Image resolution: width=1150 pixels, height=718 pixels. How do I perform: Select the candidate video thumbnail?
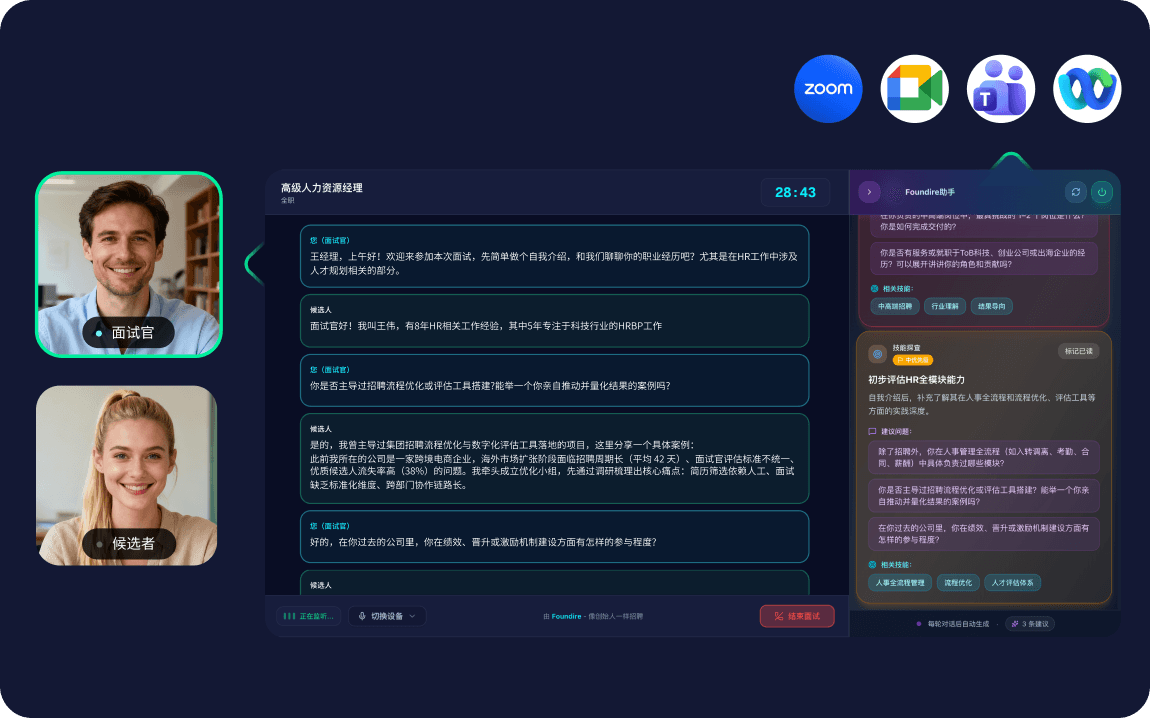[x=127, y=475]
